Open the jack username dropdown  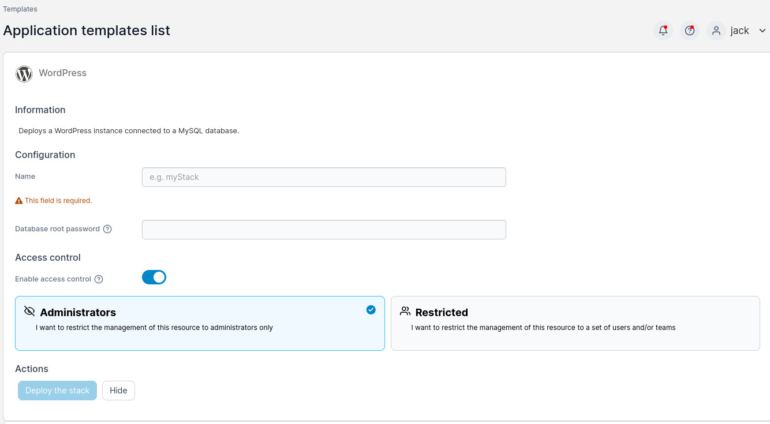point(739,31)
